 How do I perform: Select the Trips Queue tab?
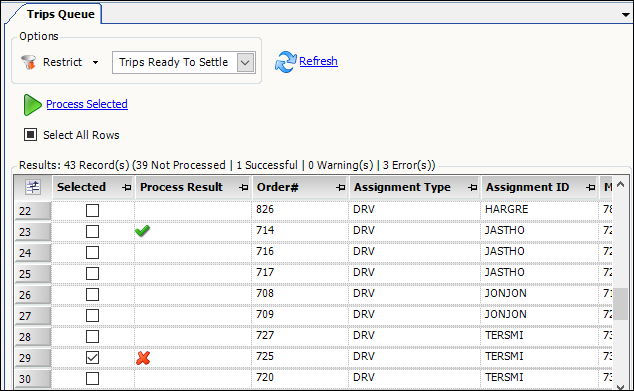[x=61, y=14]
